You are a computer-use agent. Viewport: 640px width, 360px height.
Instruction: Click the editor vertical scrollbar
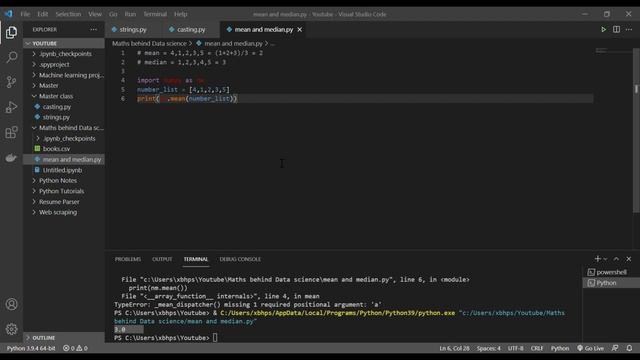tap(636, 131)
